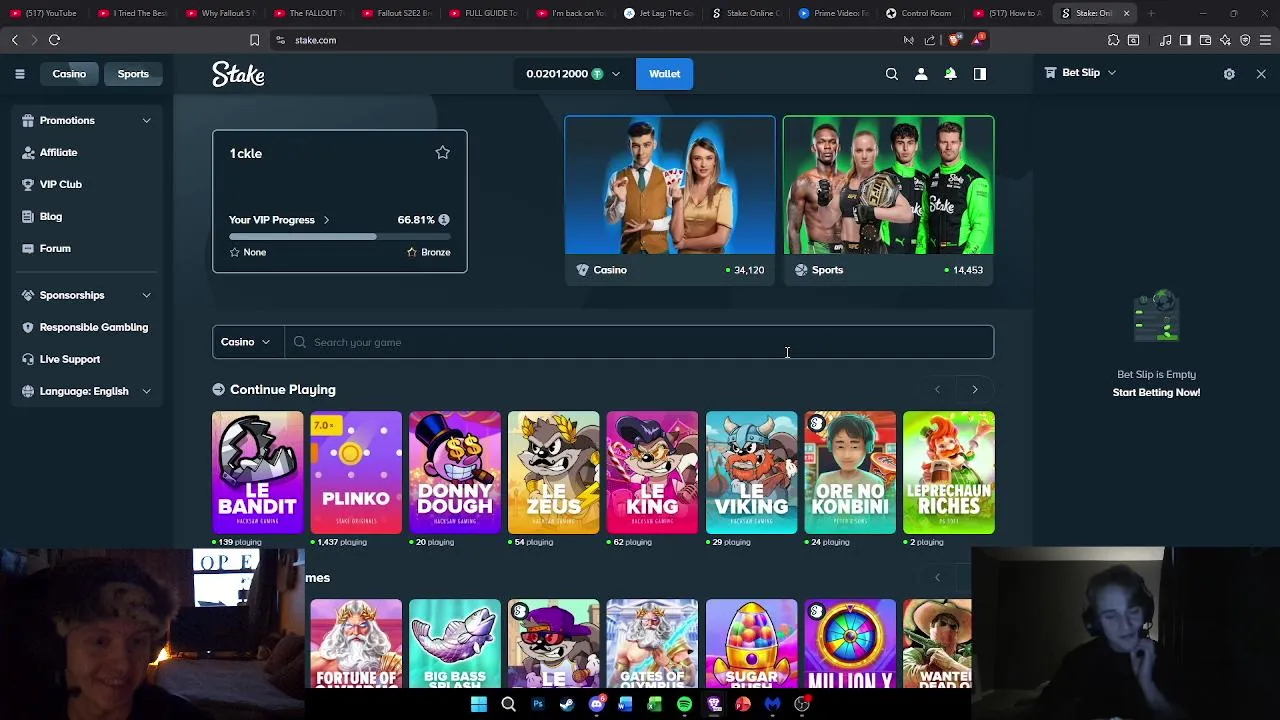Next arrow in Continue Playing carousel

pyautogui.click(x=975, y=389)
